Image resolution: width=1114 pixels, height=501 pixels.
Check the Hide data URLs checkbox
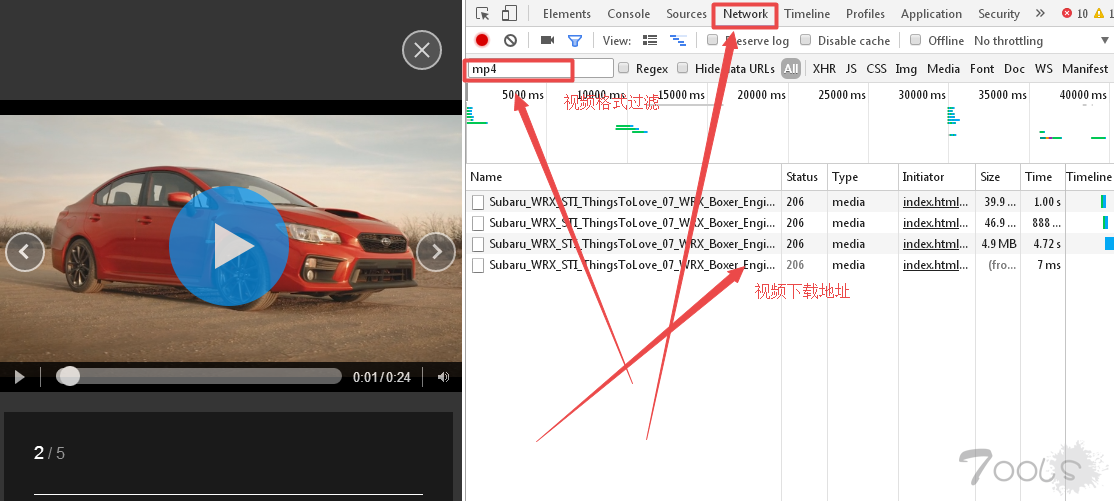pyautogui.click(x=682, y=68)
